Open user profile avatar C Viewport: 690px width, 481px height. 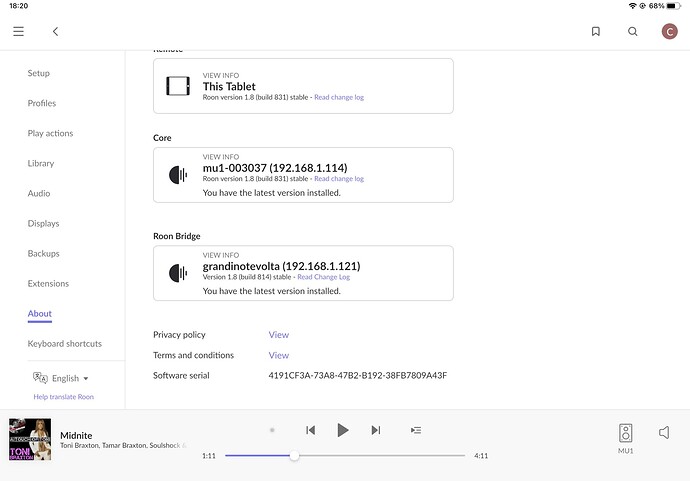[669, 31]
